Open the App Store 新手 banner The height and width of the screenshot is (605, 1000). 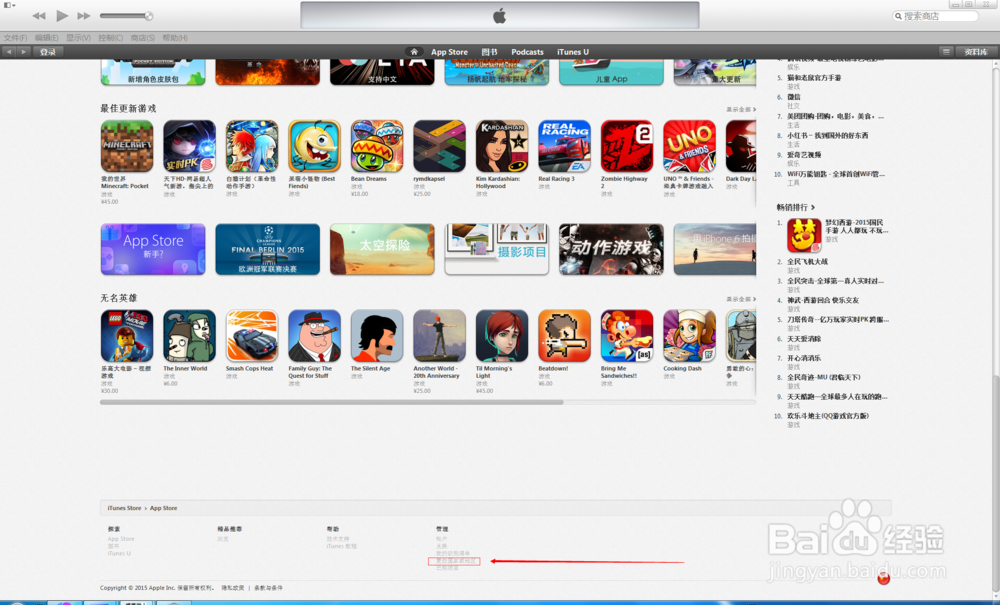coord(153,249)
